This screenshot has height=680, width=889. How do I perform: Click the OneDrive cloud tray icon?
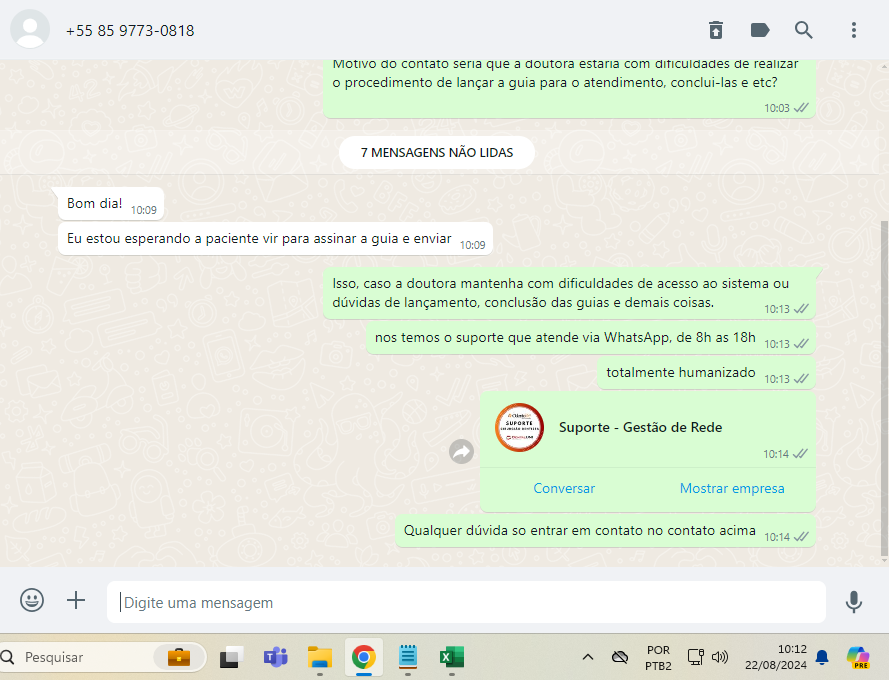pyautogui.click(x=620, y=657)
